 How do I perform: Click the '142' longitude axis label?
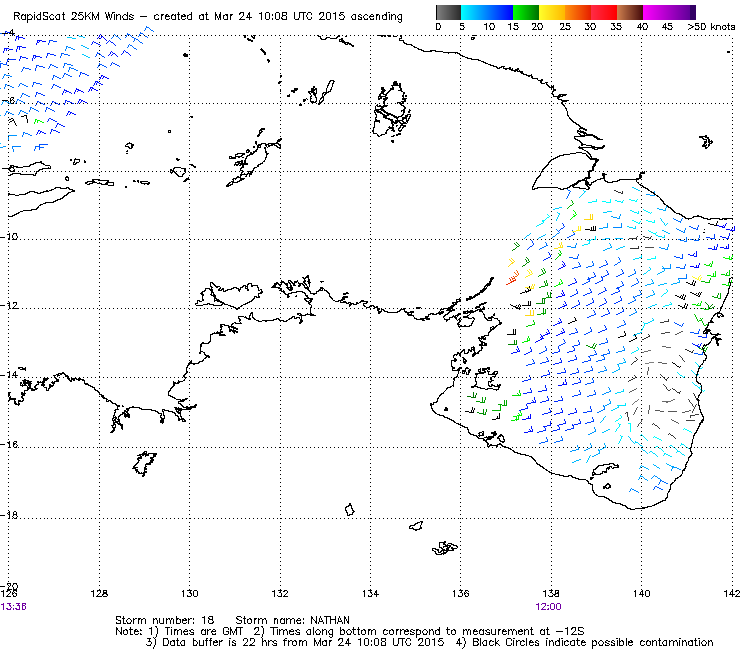pyautogui.click(x=732, y=593)
